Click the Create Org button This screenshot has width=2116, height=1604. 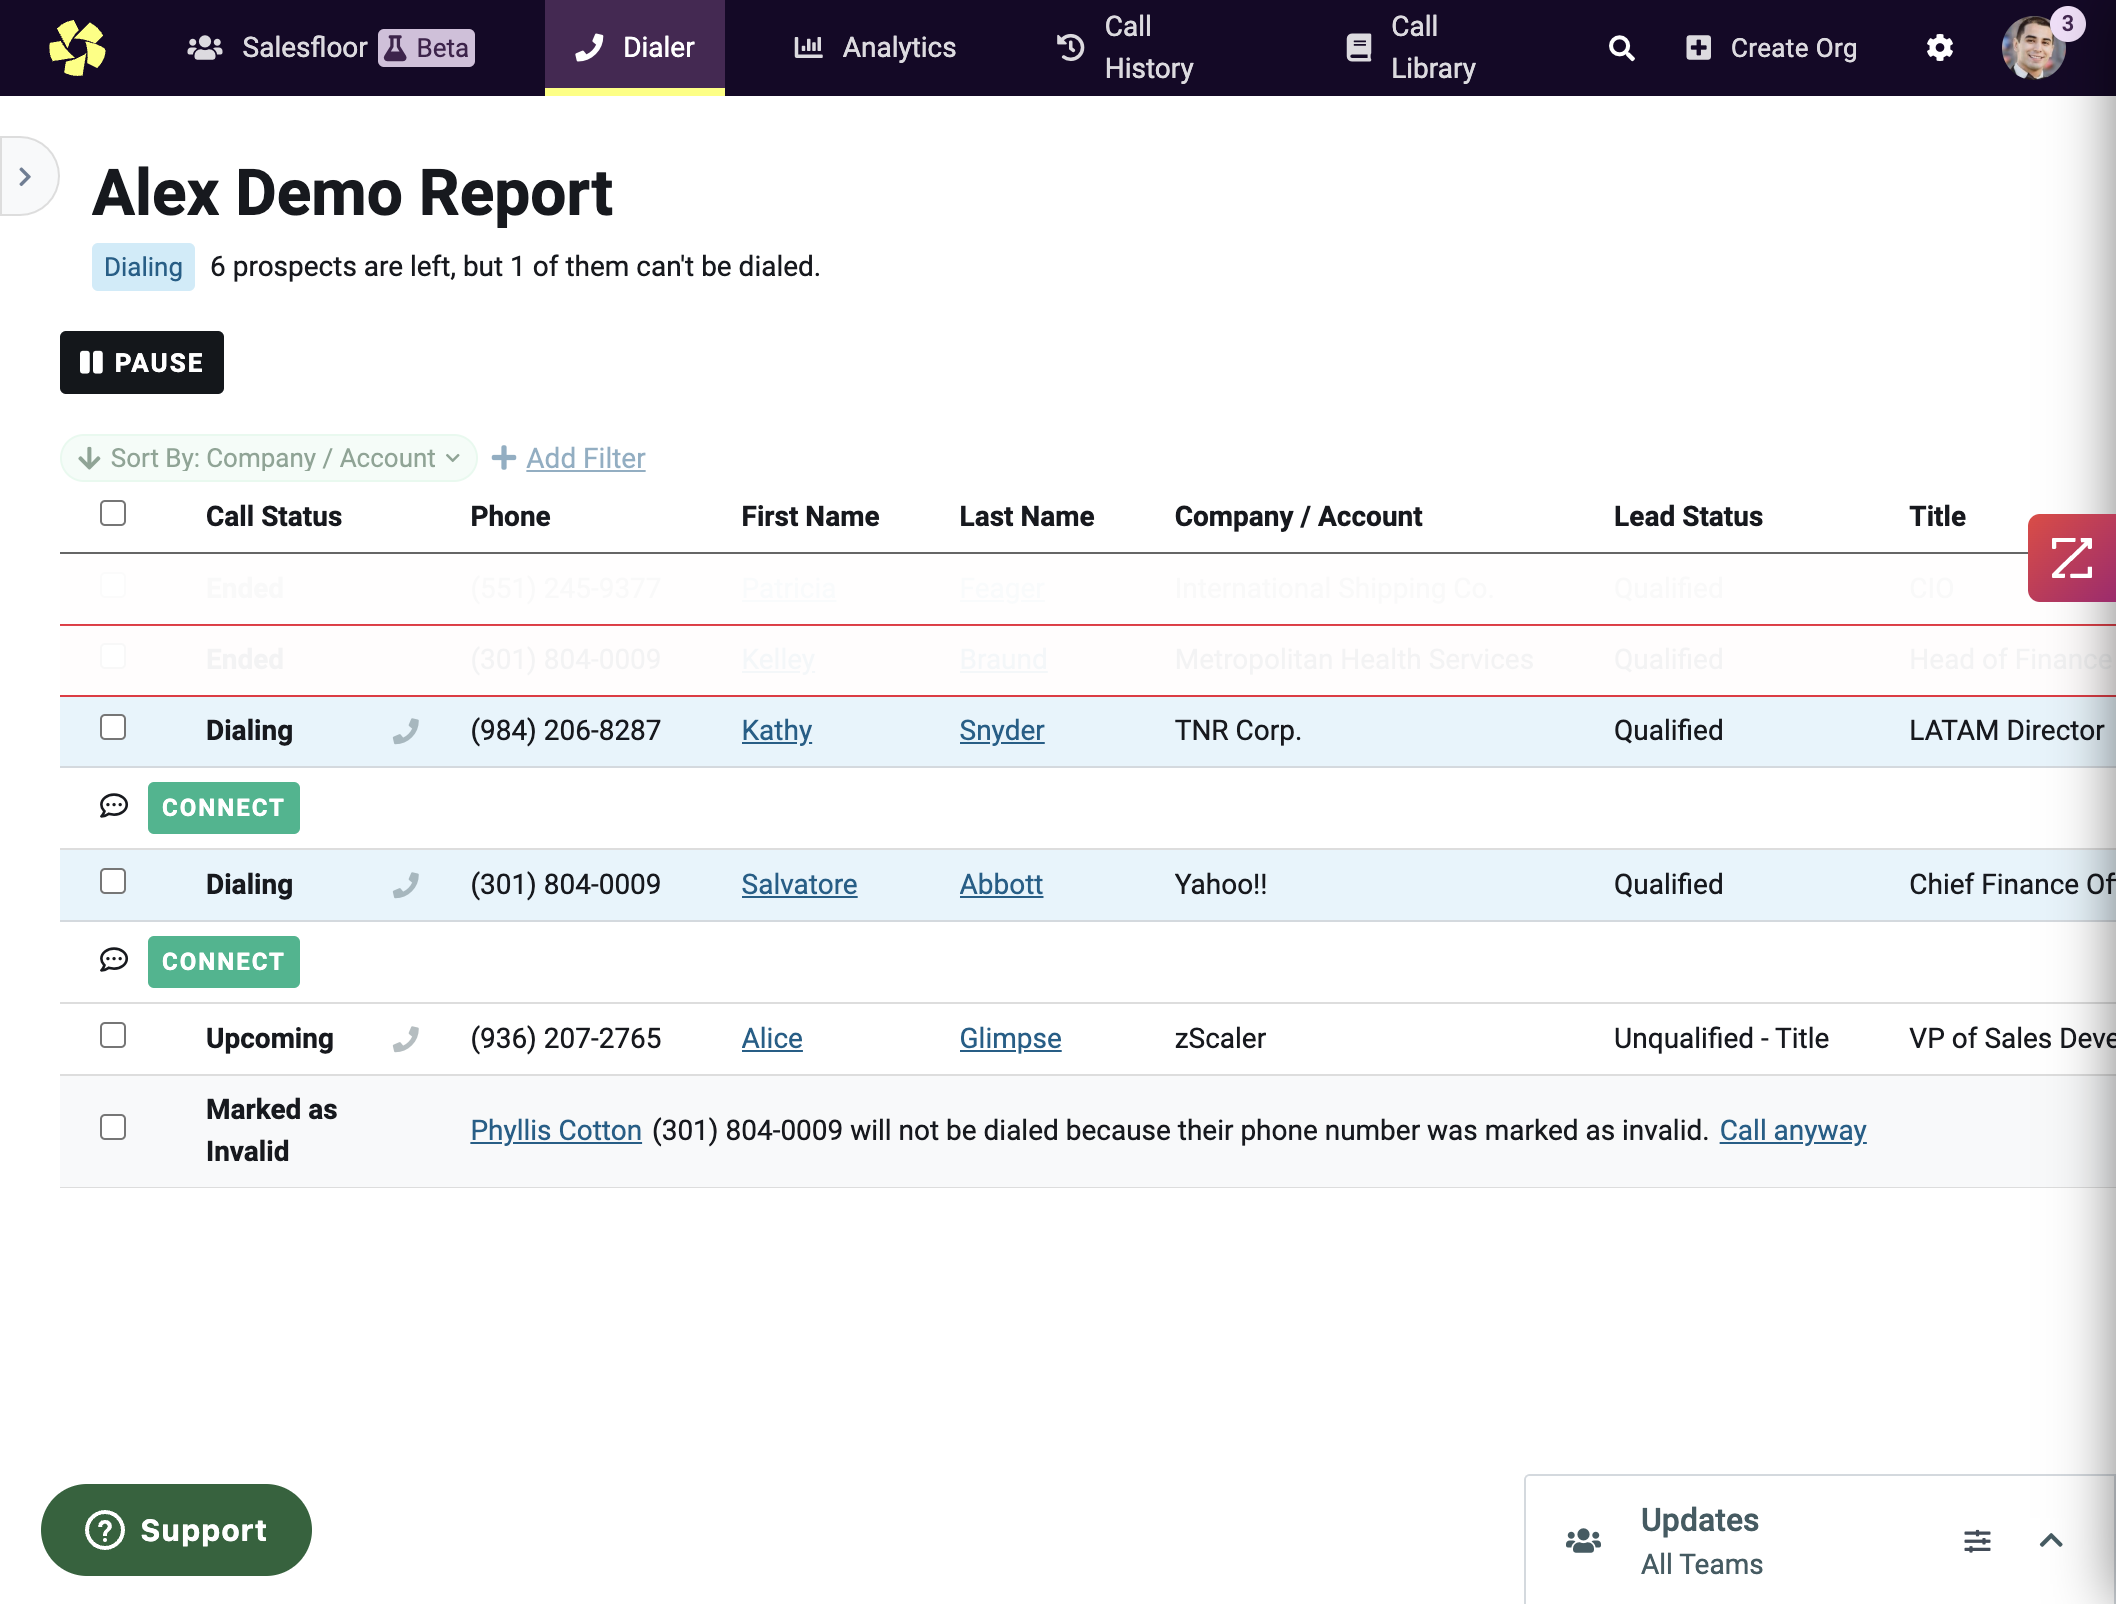pos(1771,48)
